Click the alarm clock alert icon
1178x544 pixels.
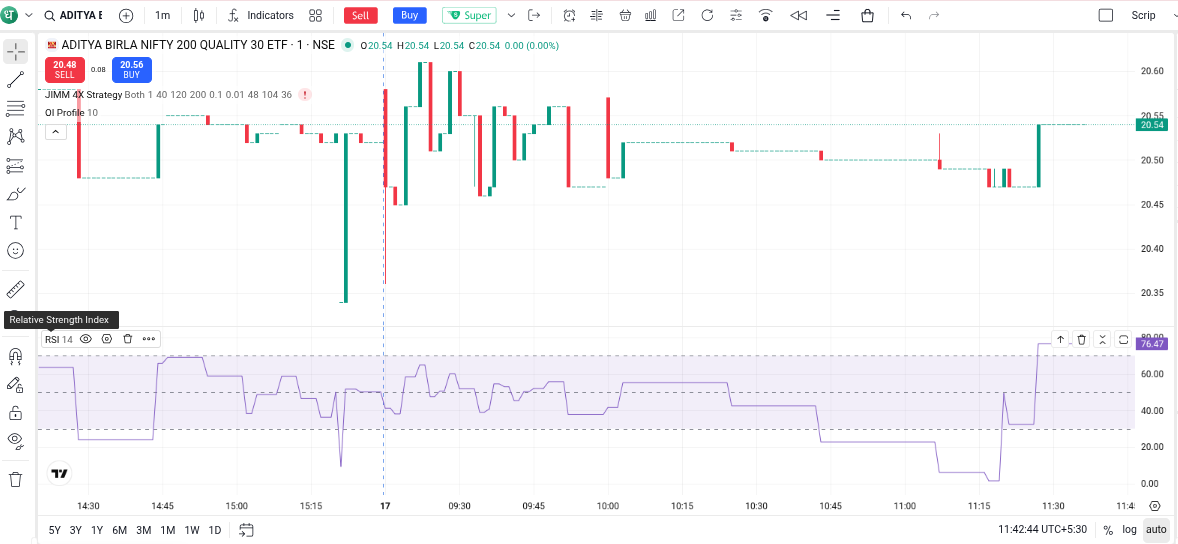pyautogui.click(x=569, y=15)
